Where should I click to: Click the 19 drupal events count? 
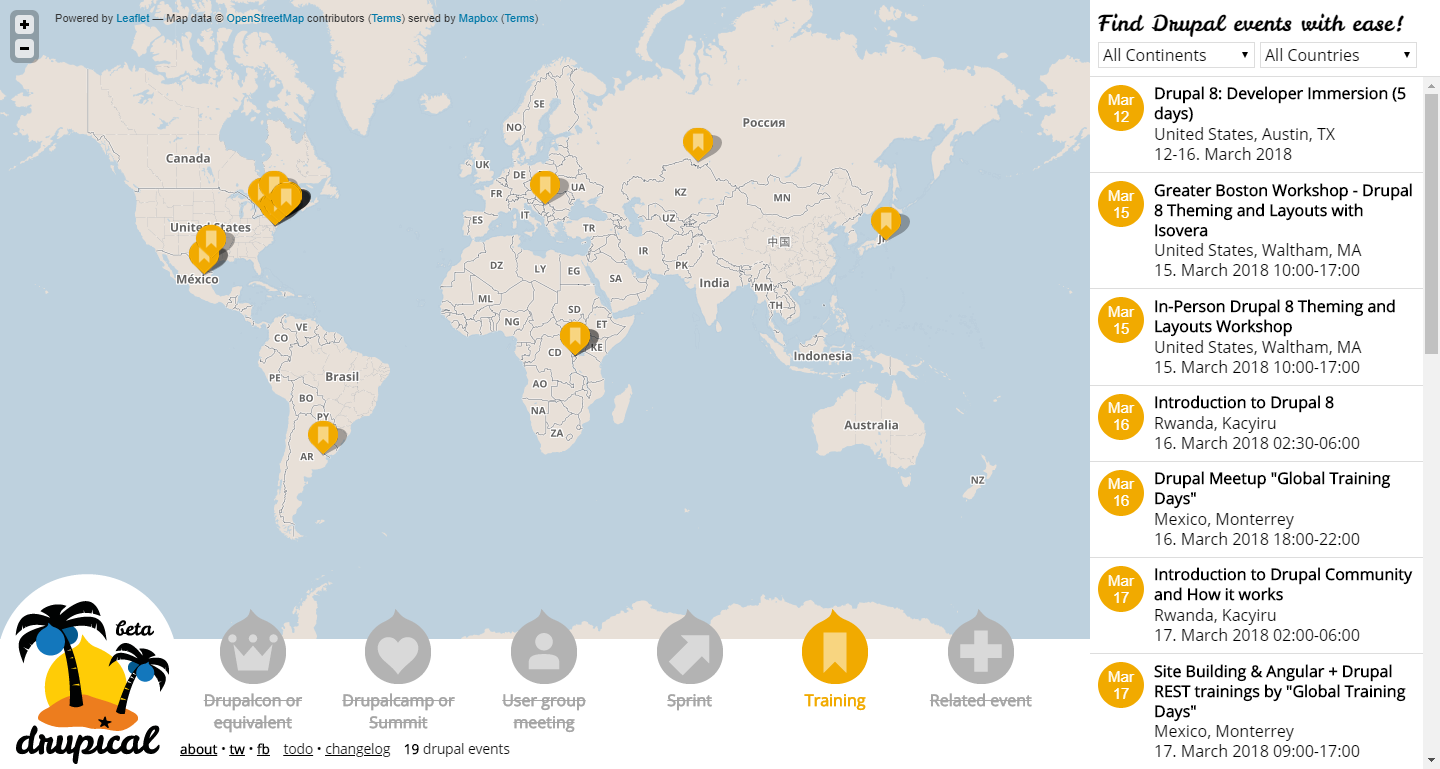coord(457,749)
